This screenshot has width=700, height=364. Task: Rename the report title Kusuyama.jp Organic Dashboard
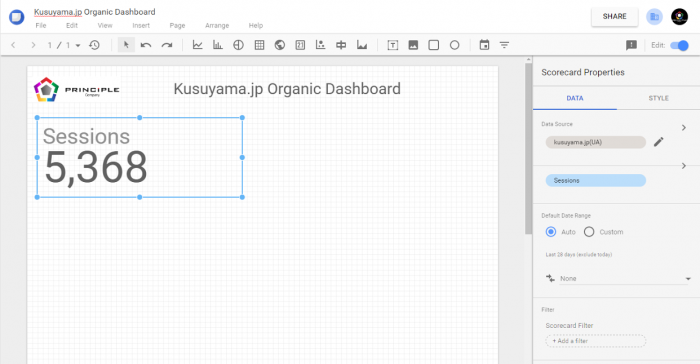(x=95, y=12)
